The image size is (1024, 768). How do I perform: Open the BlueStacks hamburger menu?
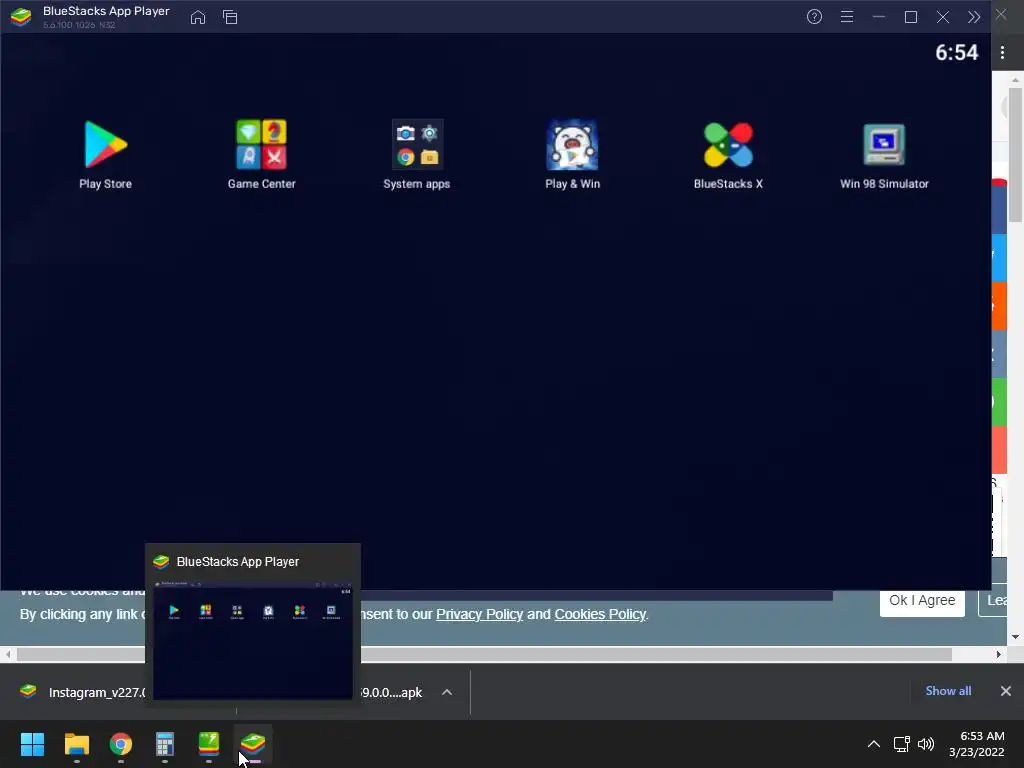pos(846,16)
